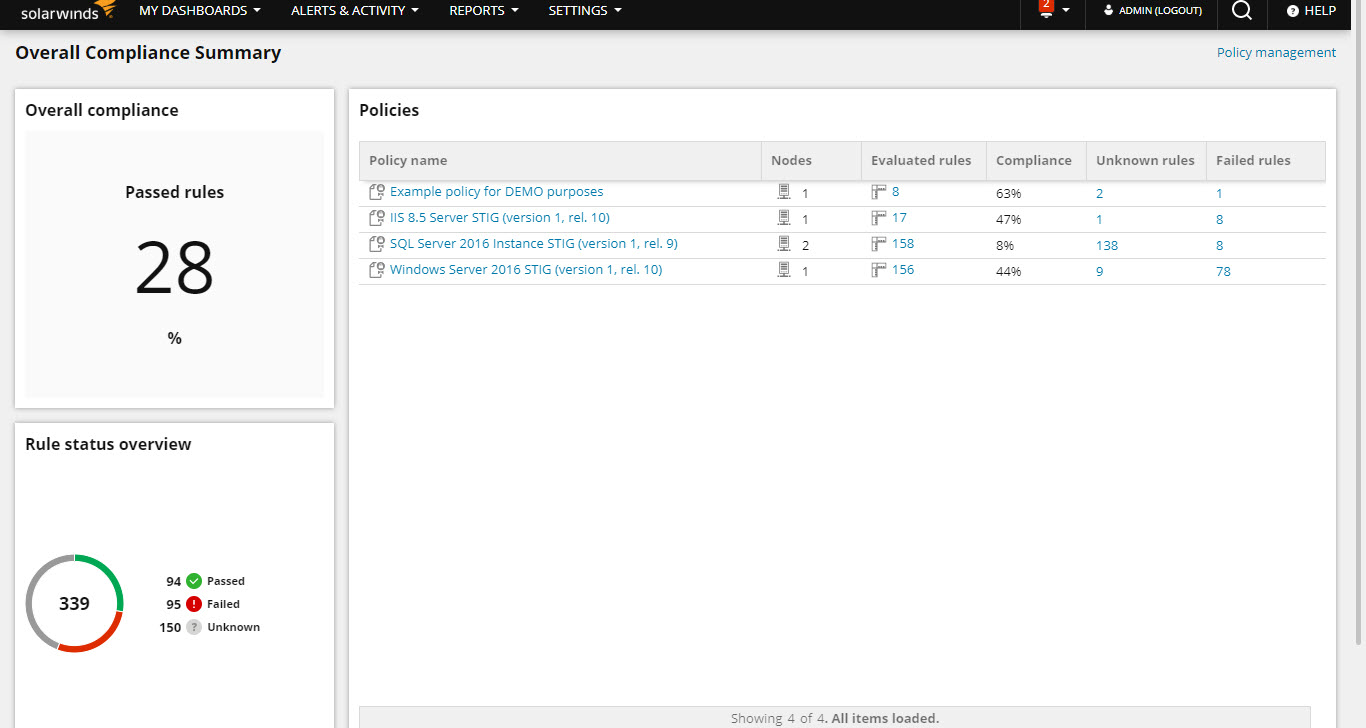The image size is (1366, 728).
Task: Click rules icon beside evaluated rules 17
Action: 879,218
